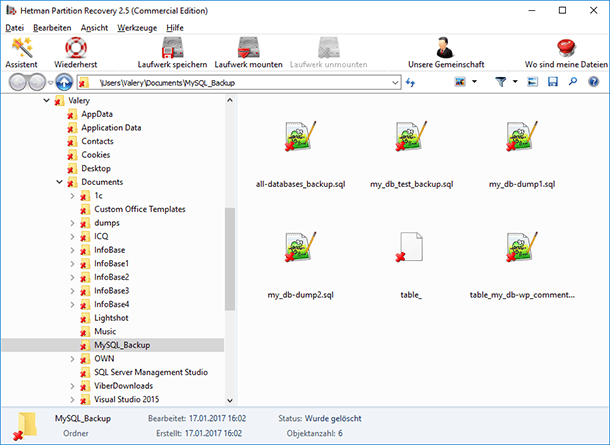Select SQL Server Management Studio folder
Viewport: 610px width, 445px height.
pyautogui.click(x=151, y=372)
